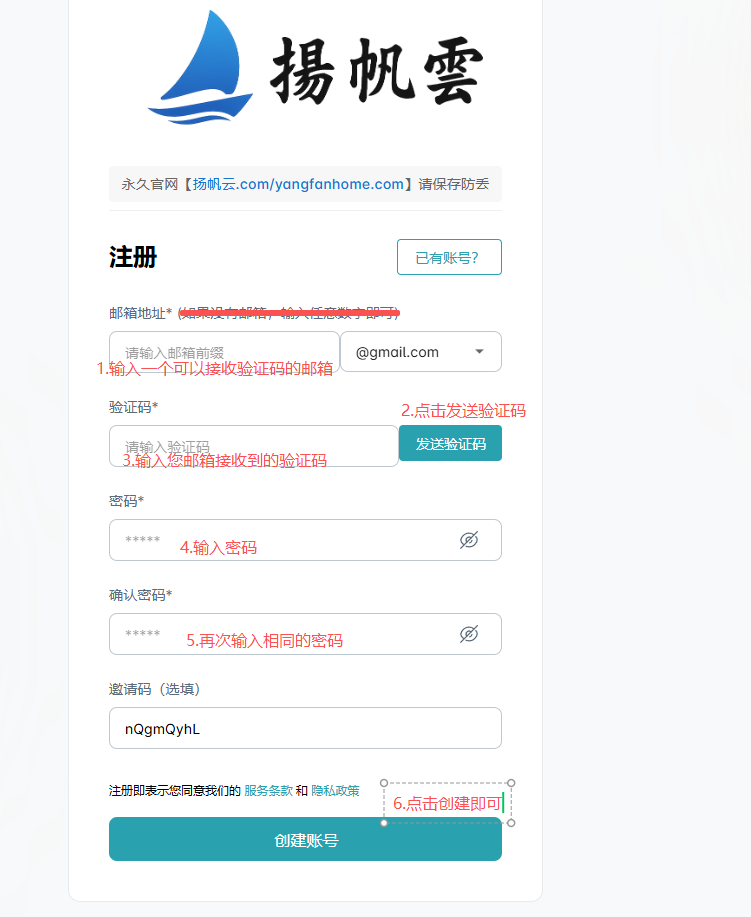Focus the 确认密码 confirm password field
Viewport: 751px width, 917px height.
tap(305, 634)
